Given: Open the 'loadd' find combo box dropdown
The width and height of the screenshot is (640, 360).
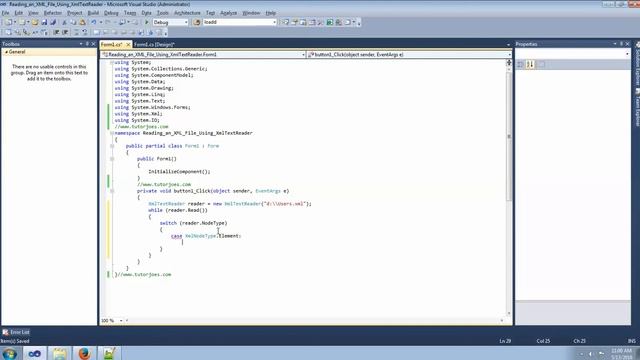Looking at the screenshot, I should coord(274,22).
